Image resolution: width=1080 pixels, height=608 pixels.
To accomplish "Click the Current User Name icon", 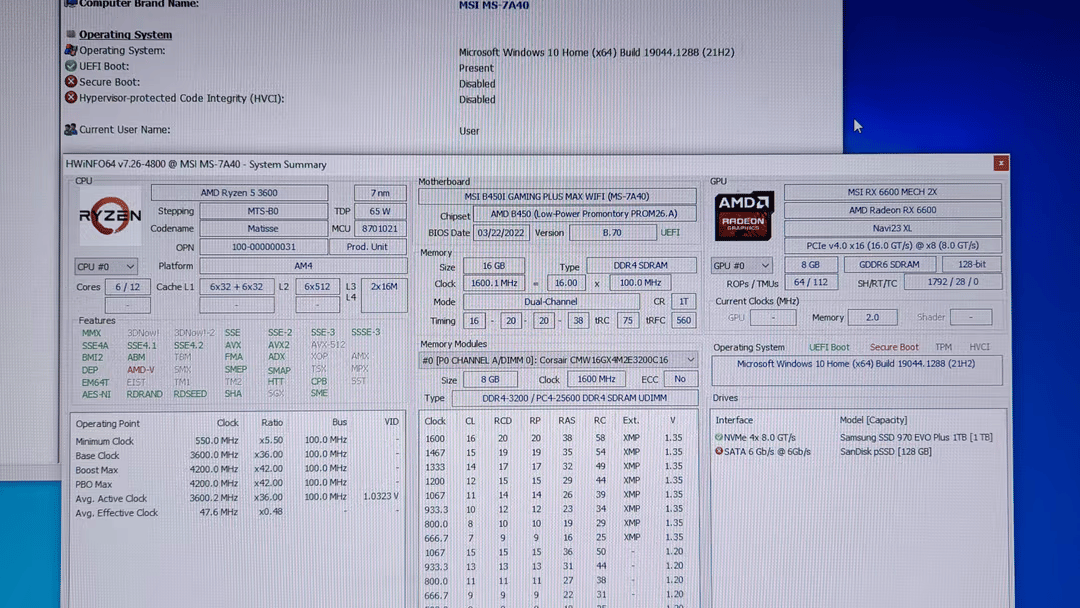I will [x=70, y=129].
